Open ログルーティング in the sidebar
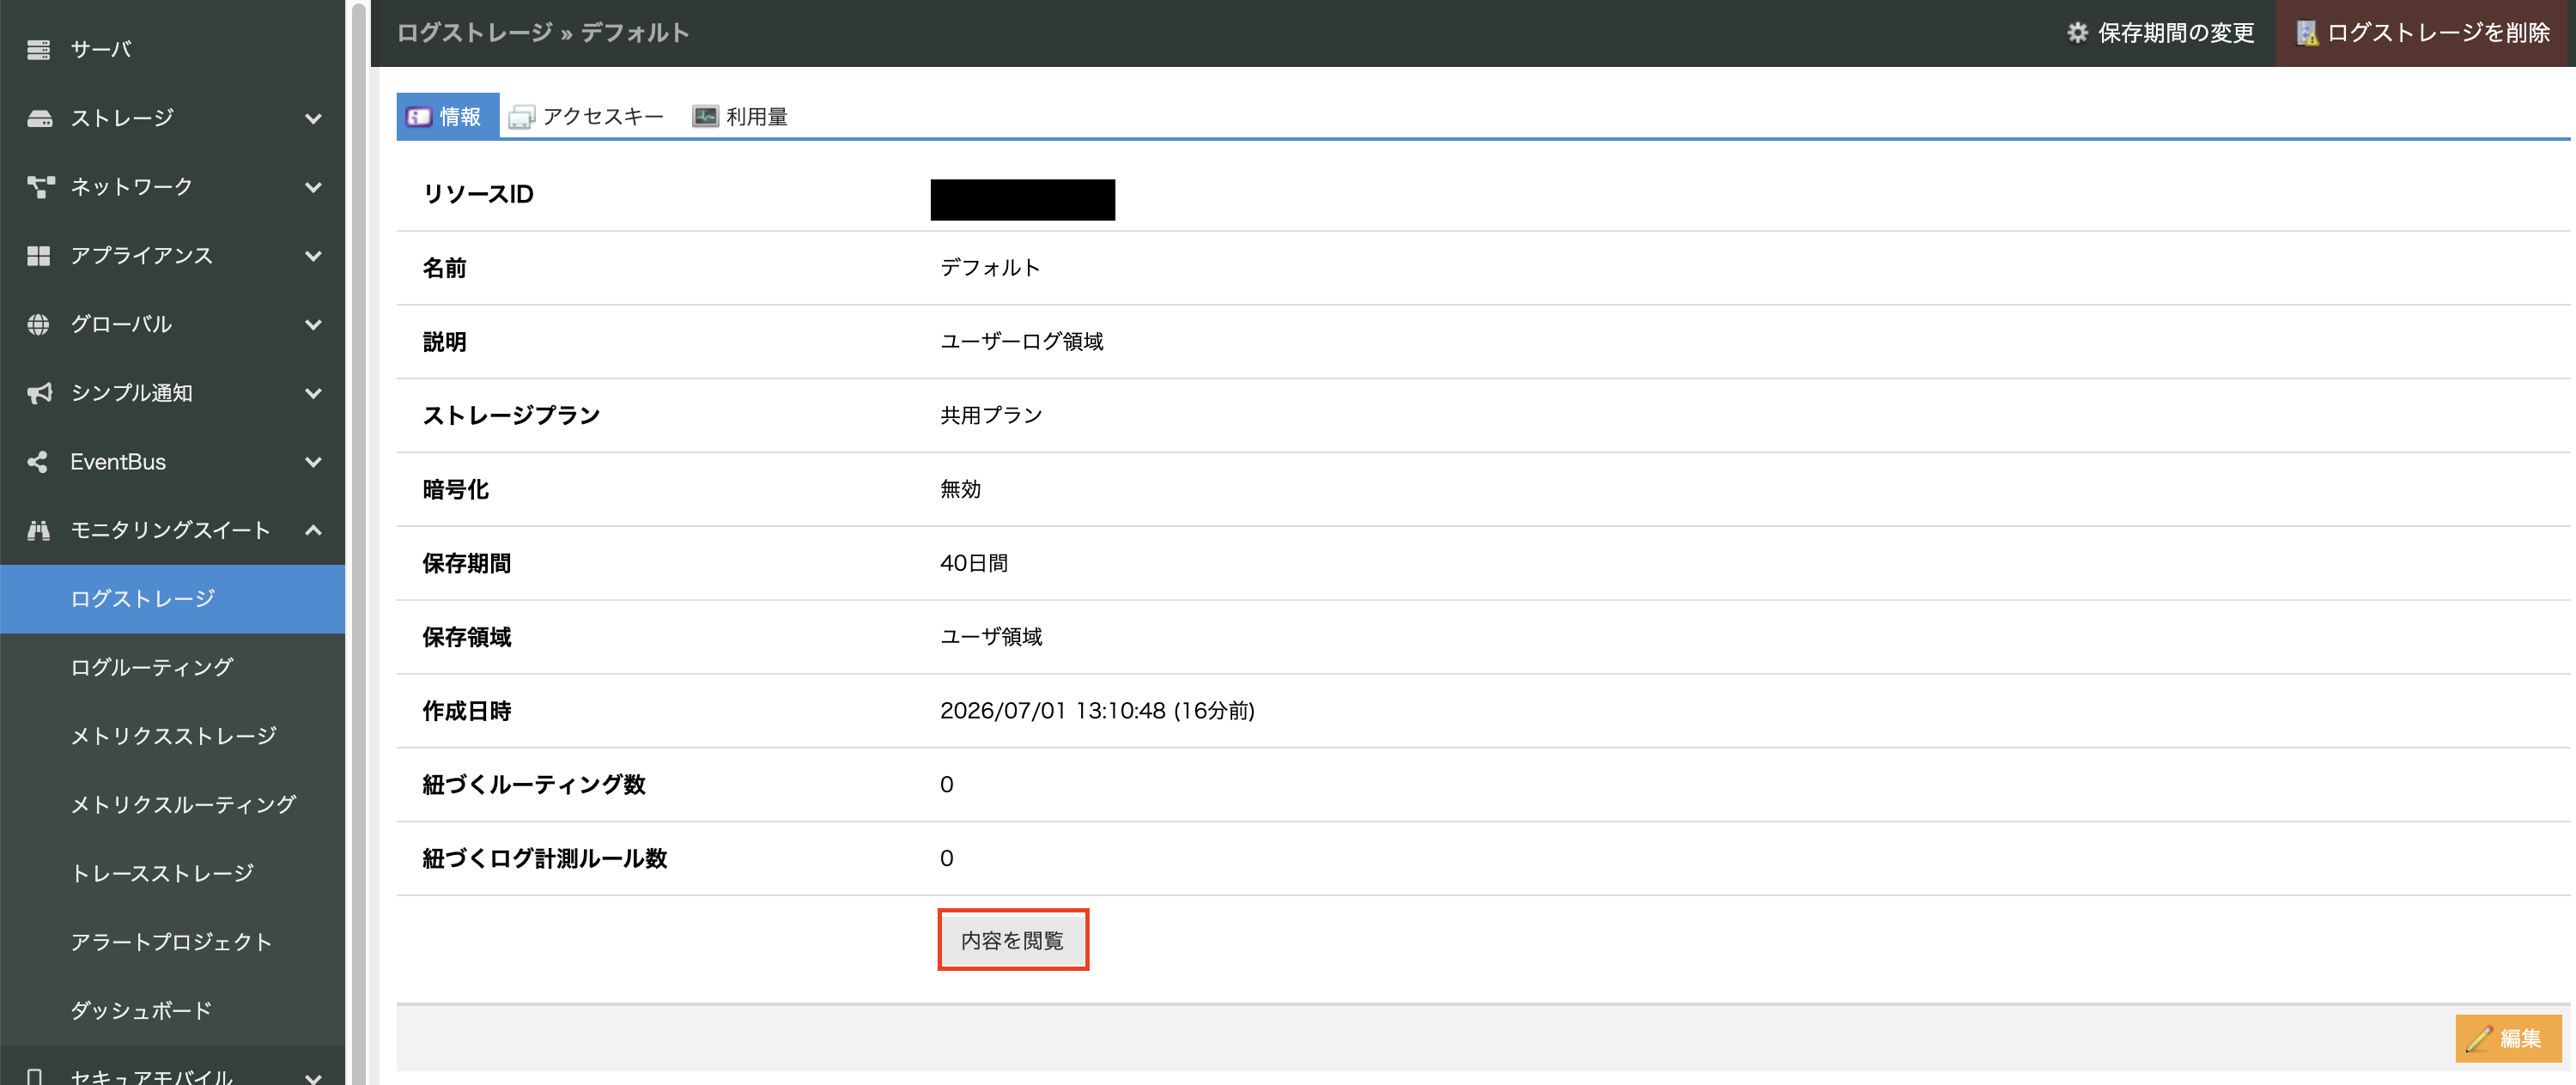 click(152, 667)
